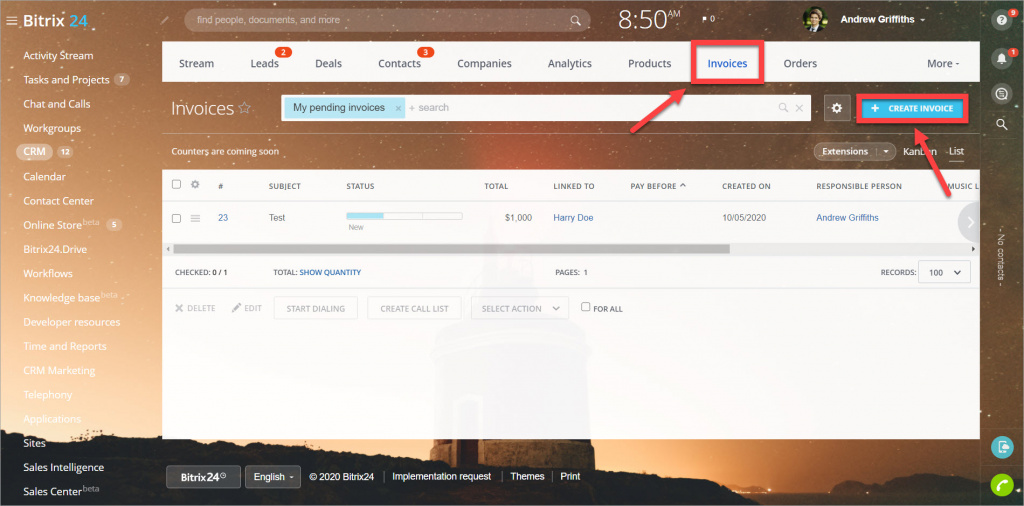Switch to List view
Image resolution: width=1024 pixels, height=506 pixels.
pyautogui.click(x=956, y=151)
